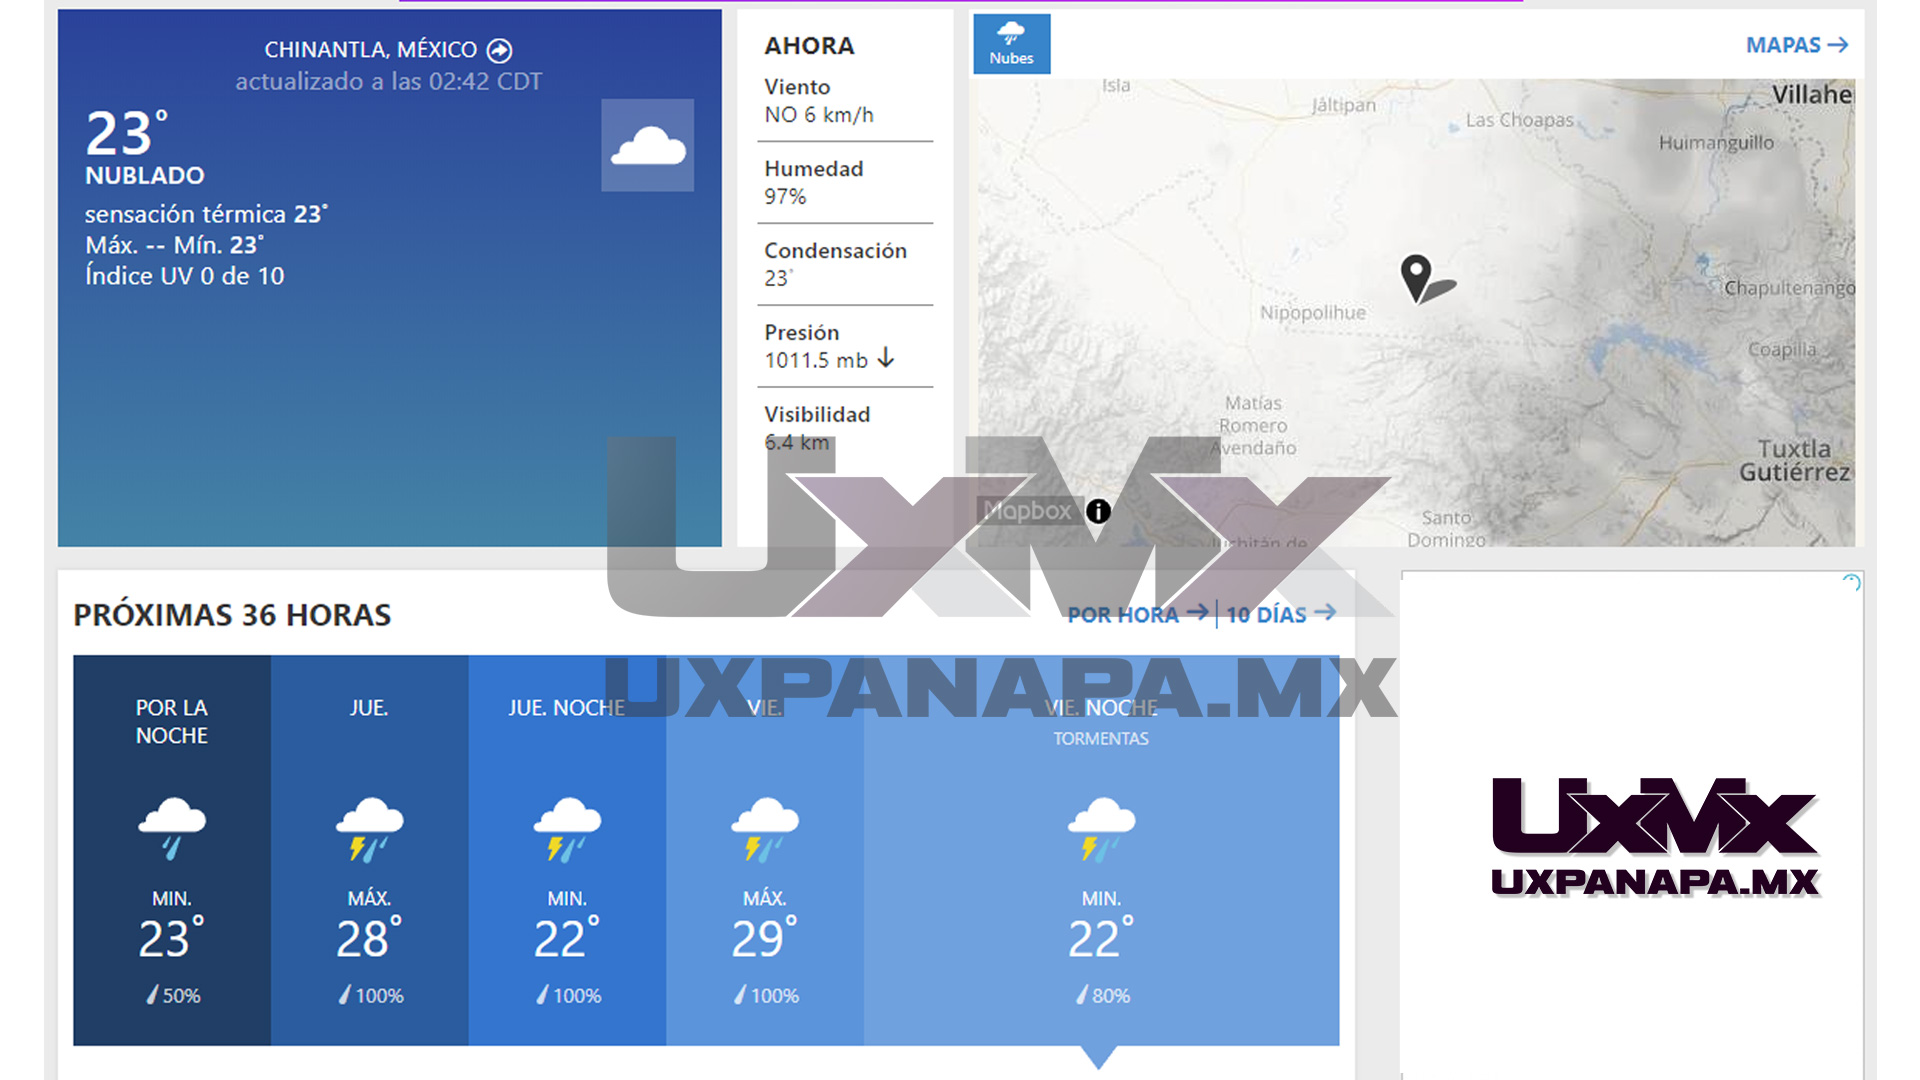Click the NUBLADO condition text
The height and width of the screenshot is (1080, 1920).
coord(145,175)
